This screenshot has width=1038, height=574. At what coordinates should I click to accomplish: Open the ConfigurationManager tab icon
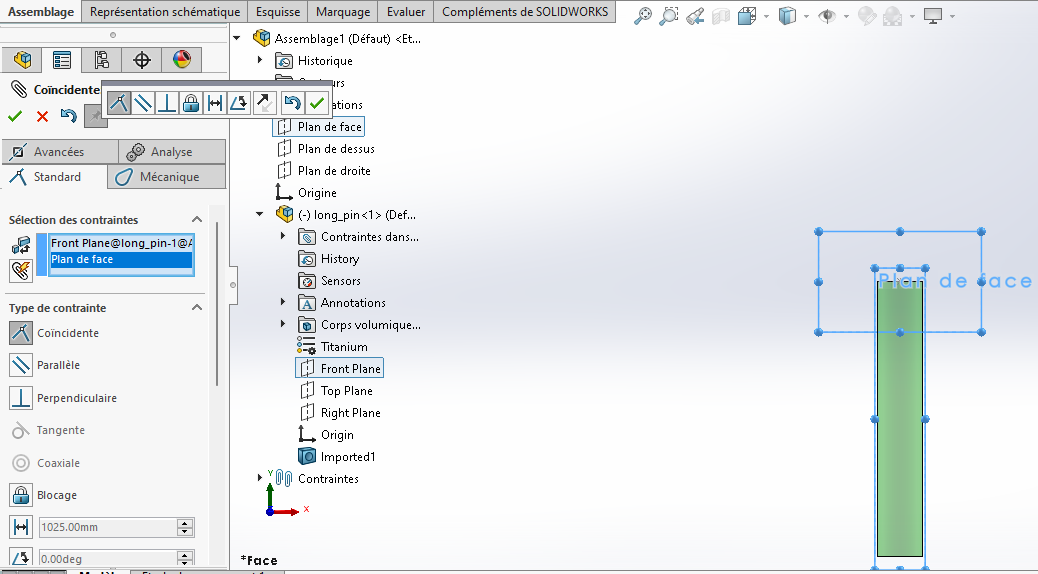tap(101, 60)
